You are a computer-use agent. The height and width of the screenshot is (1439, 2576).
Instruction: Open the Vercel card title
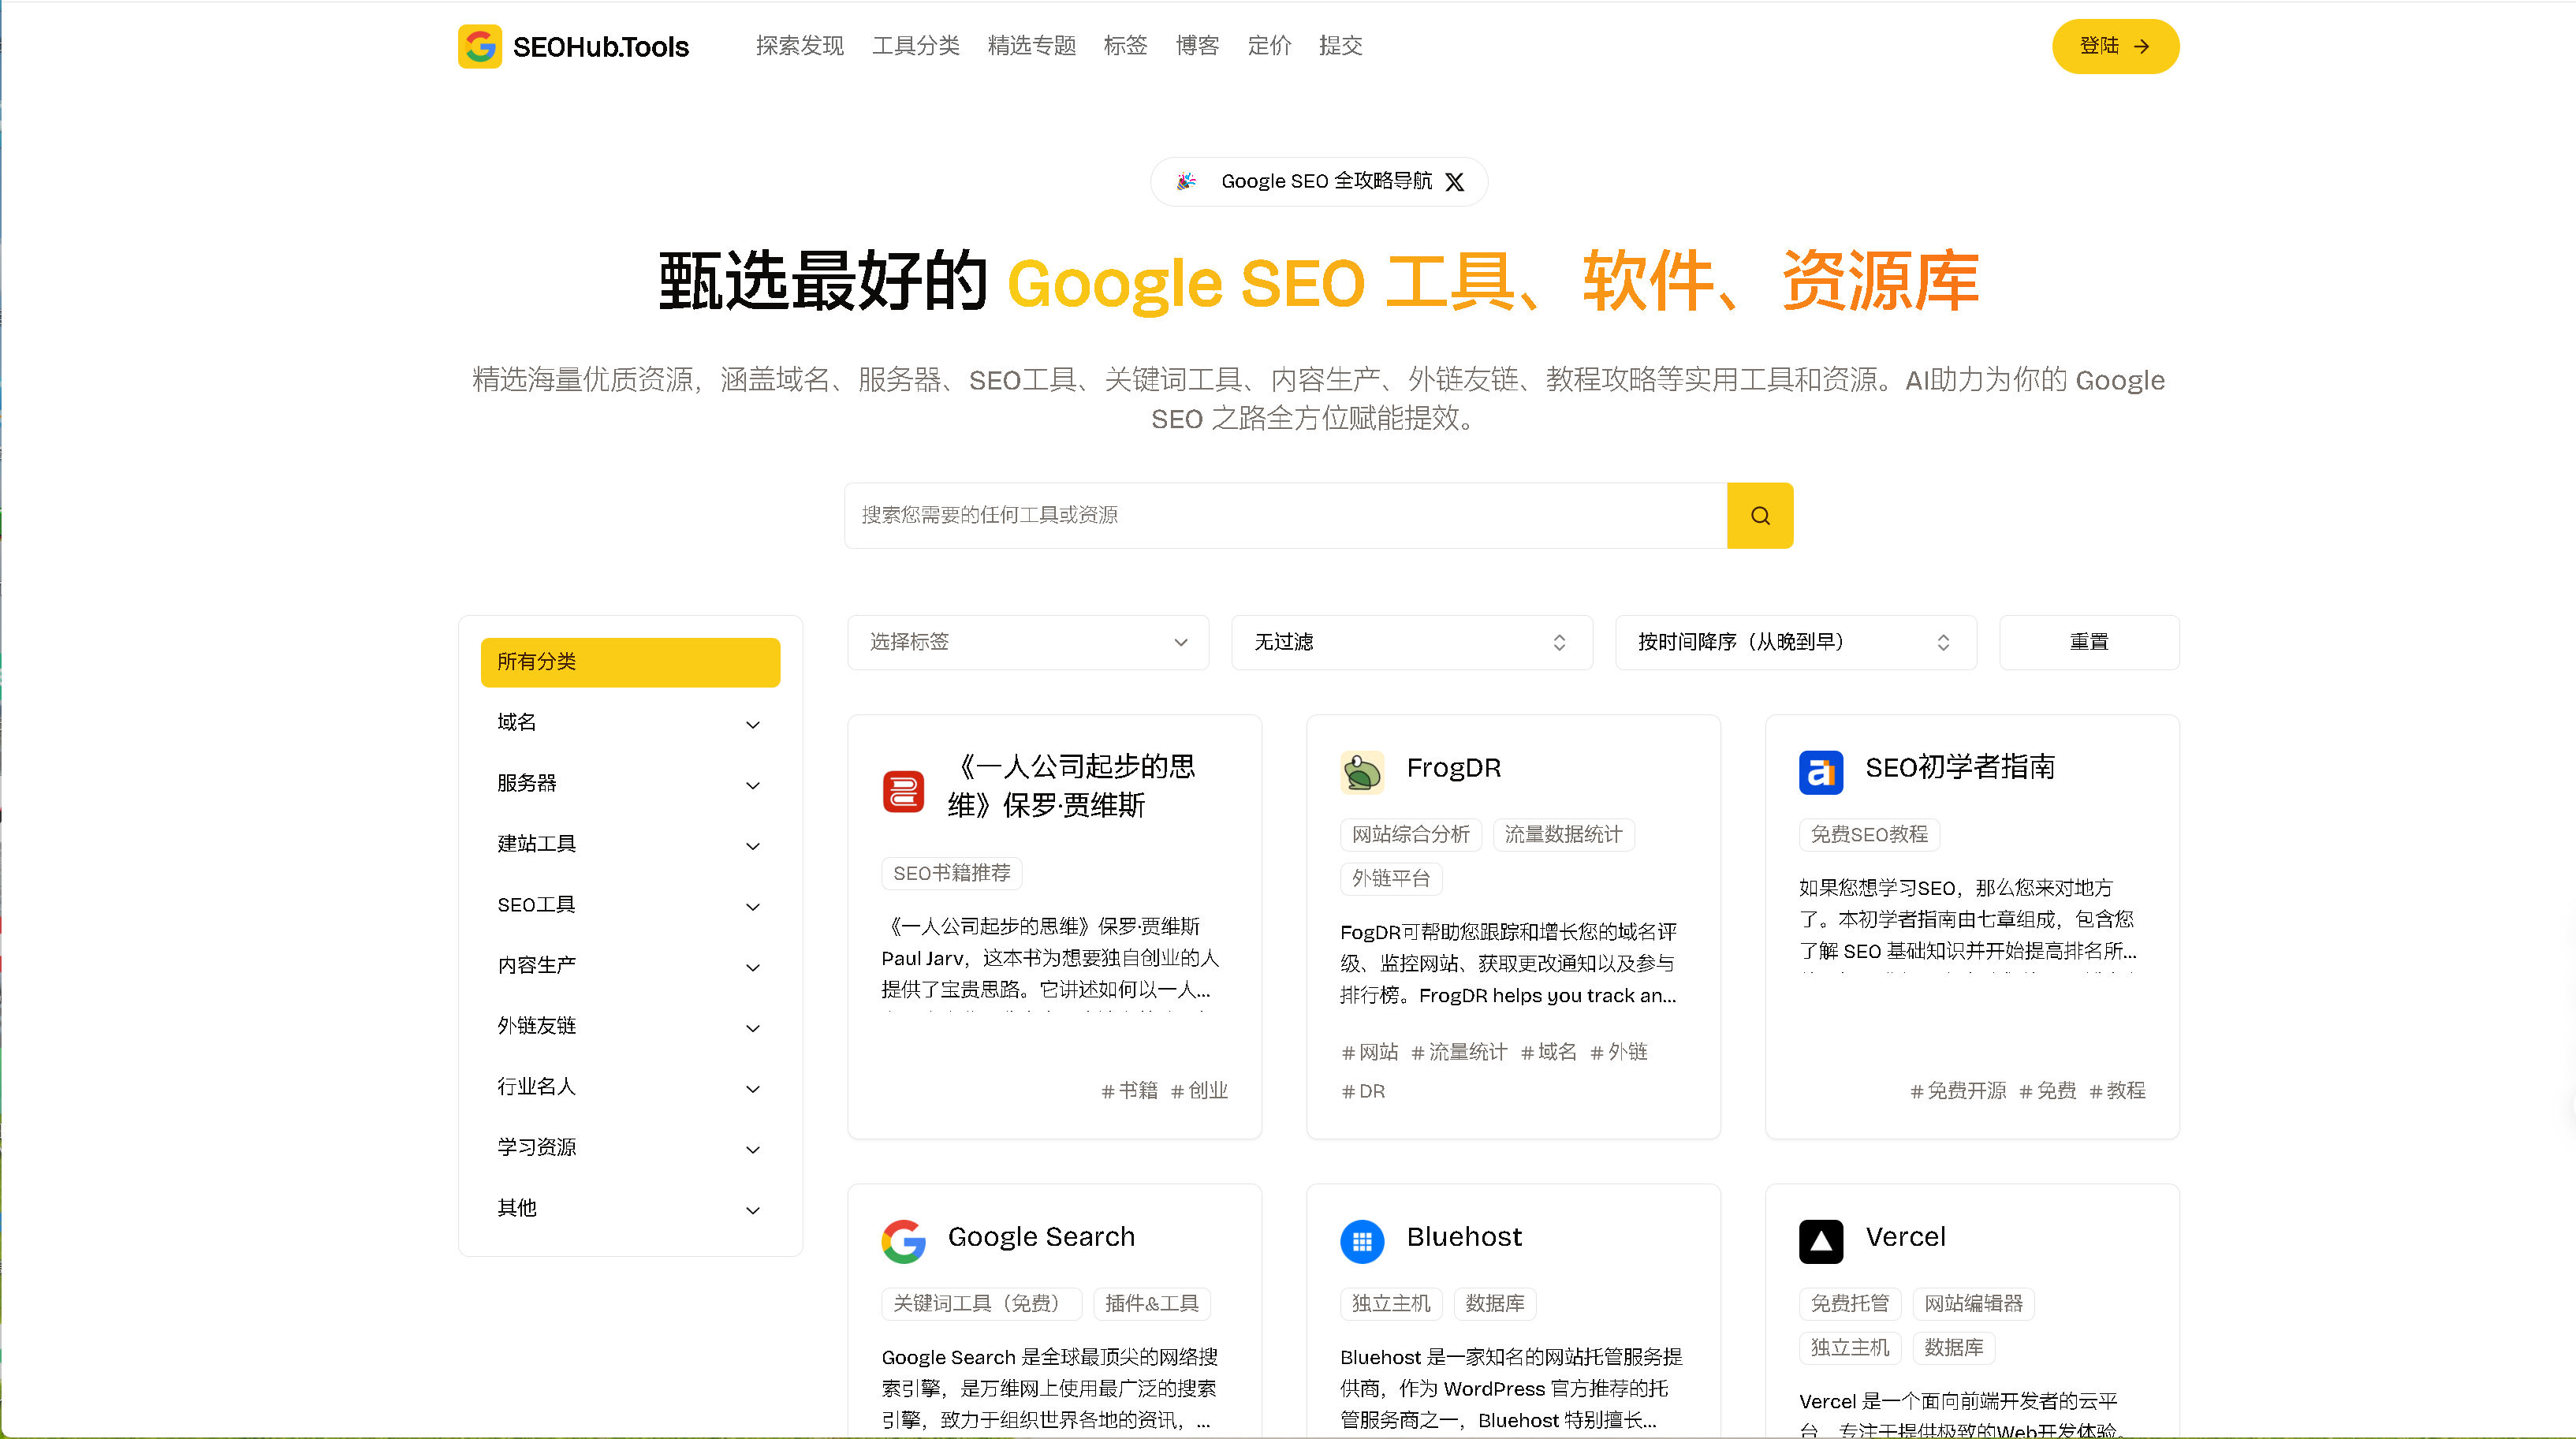click(x=1905, y=1237)
